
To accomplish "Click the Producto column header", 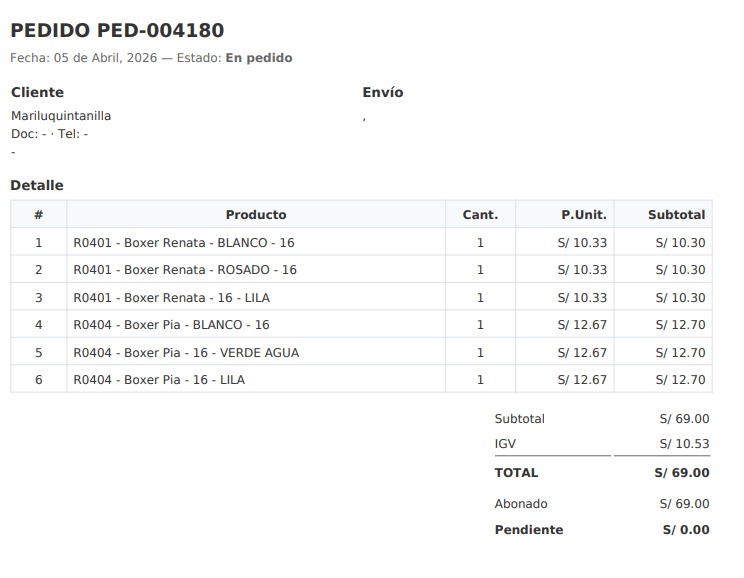I will [255, 215].
